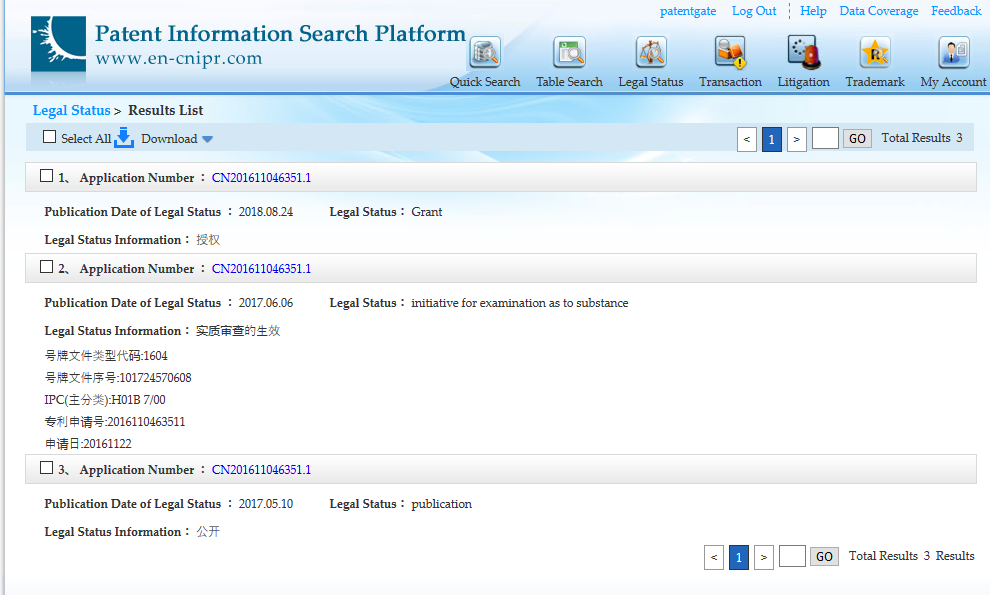Open the Litigation siren icon

coord(803,52)
